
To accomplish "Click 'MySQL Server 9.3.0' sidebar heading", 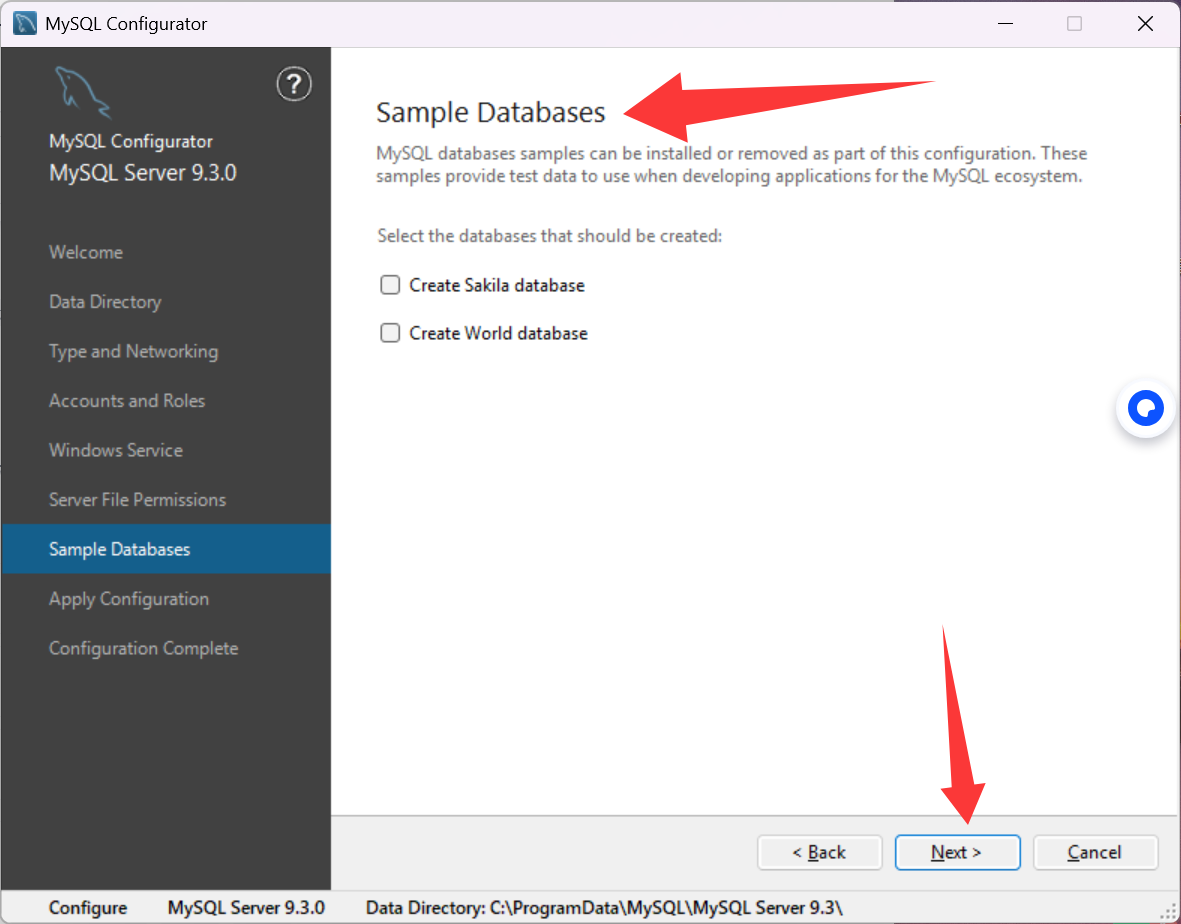I will (x=143, y=173).
